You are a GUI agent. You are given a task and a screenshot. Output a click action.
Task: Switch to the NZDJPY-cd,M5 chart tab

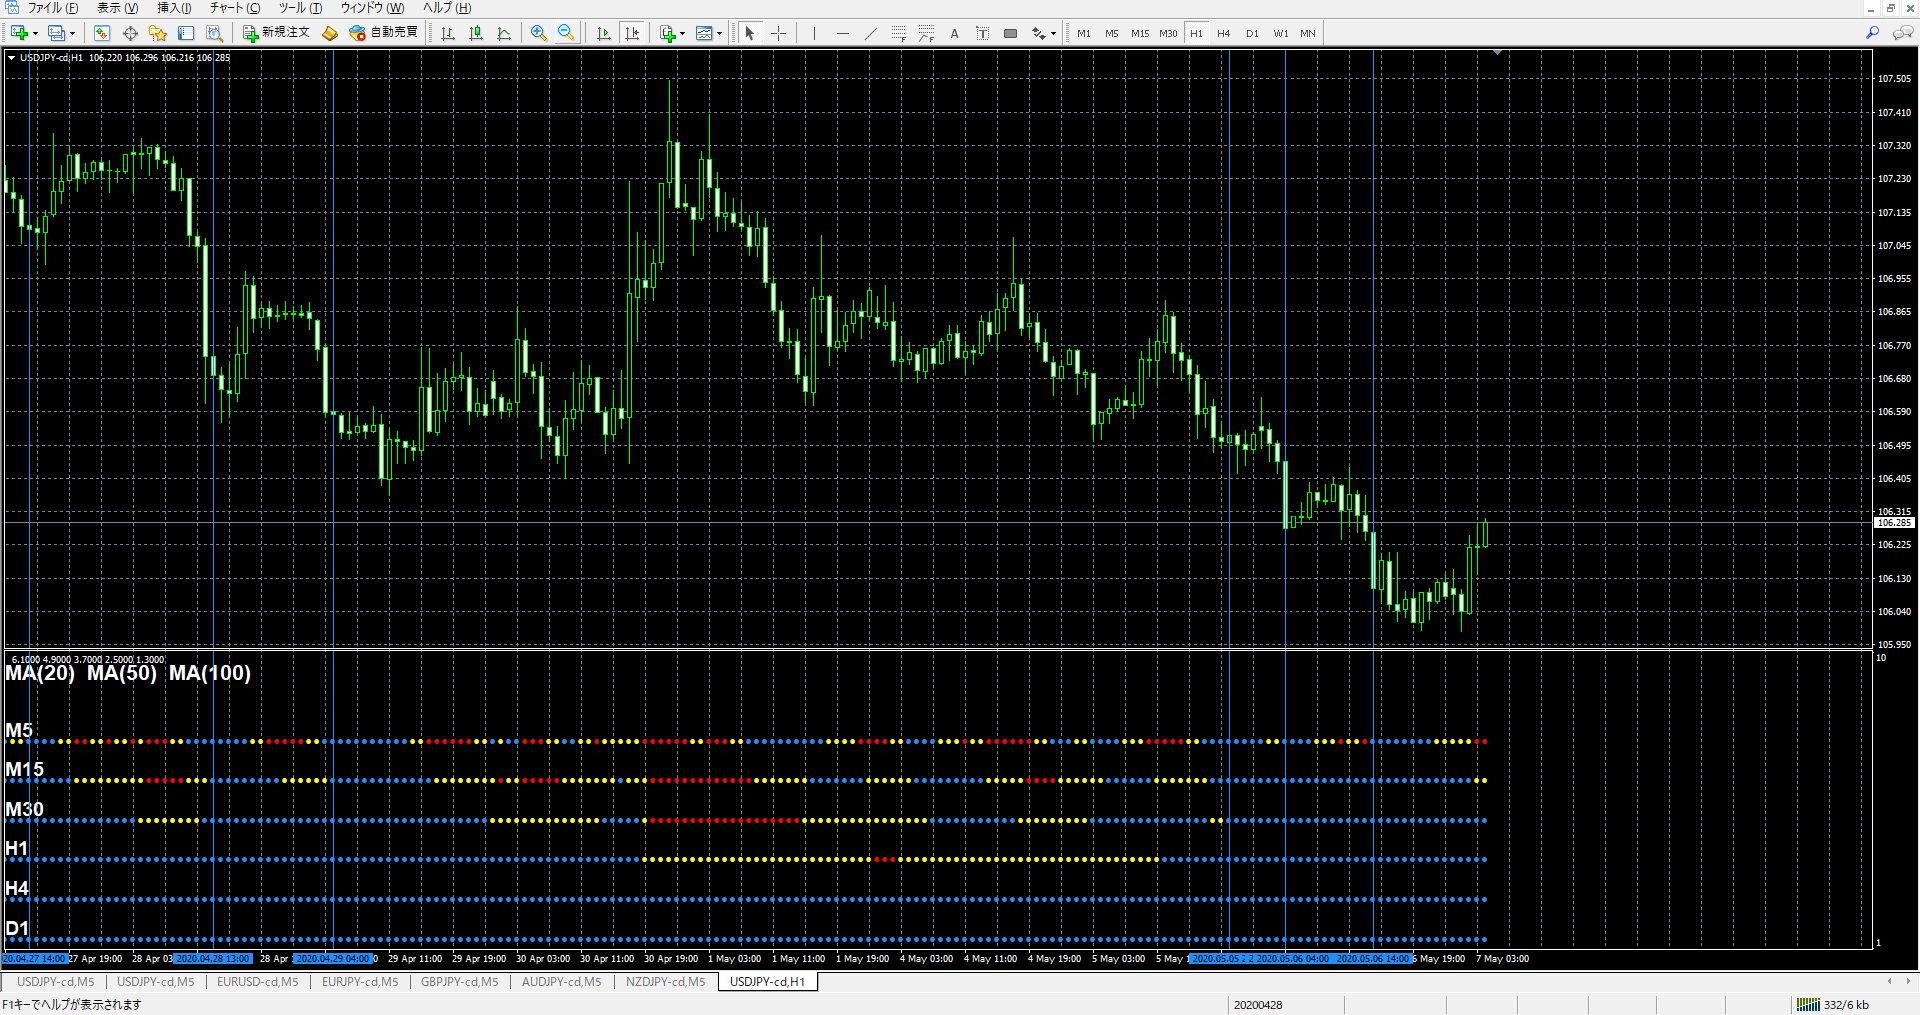[665, 982]
